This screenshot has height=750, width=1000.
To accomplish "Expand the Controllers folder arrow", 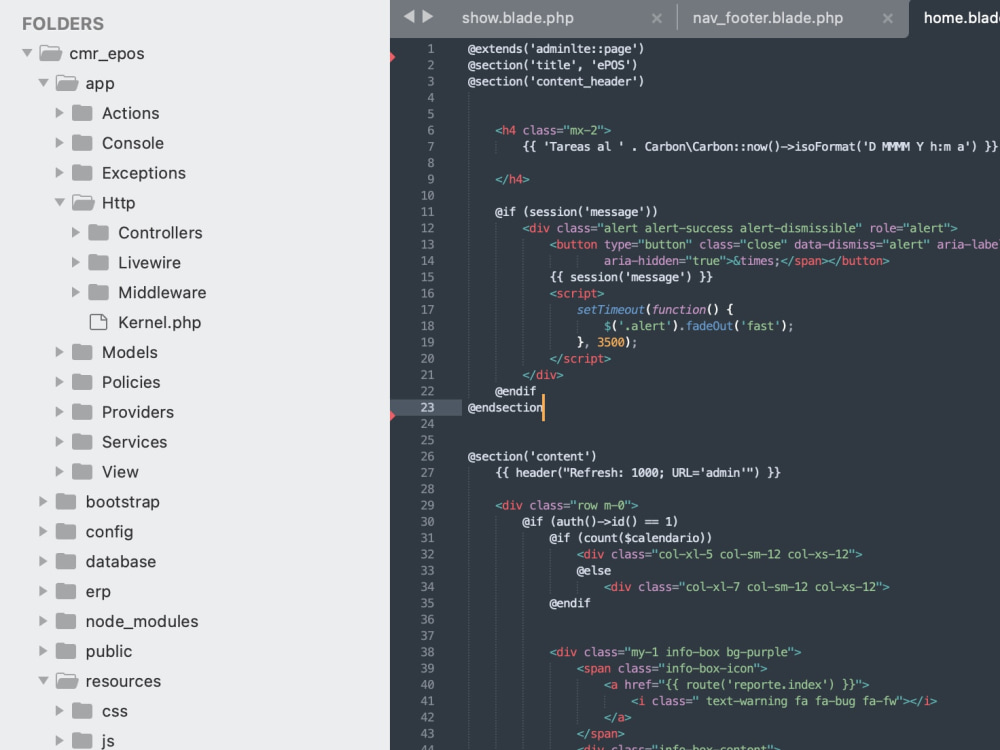I will (x=76, y=232).
